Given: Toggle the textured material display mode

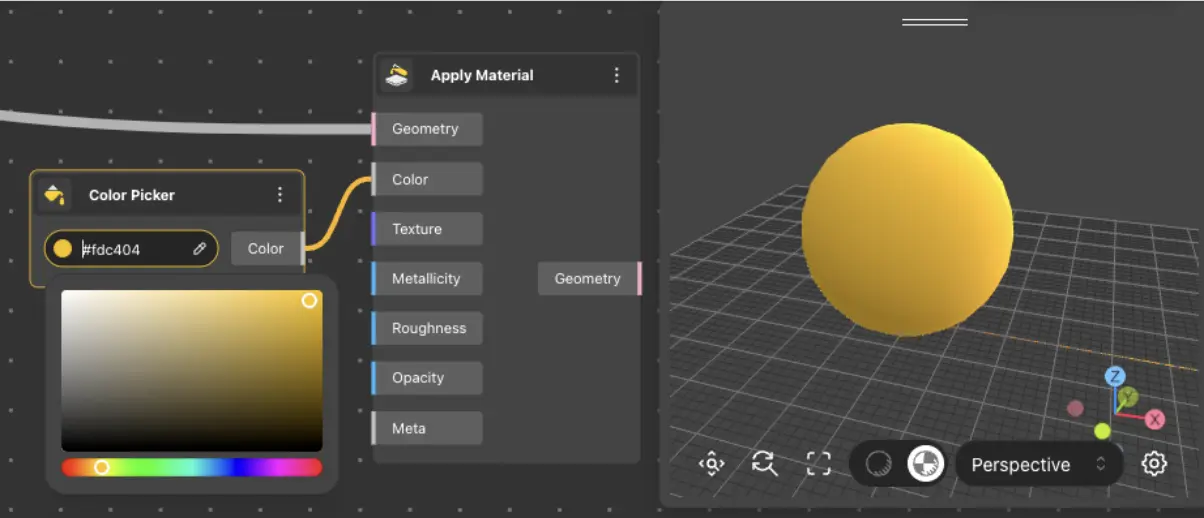Looking at the screenshot, I should (x=925, y=464).
